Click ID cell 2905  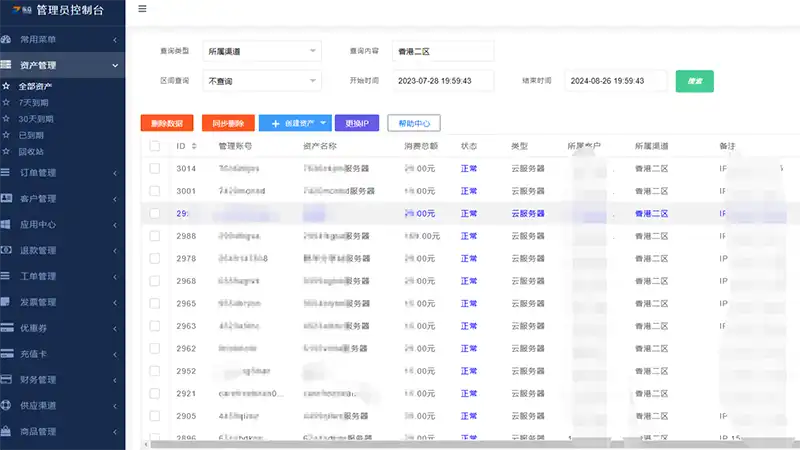186,416
